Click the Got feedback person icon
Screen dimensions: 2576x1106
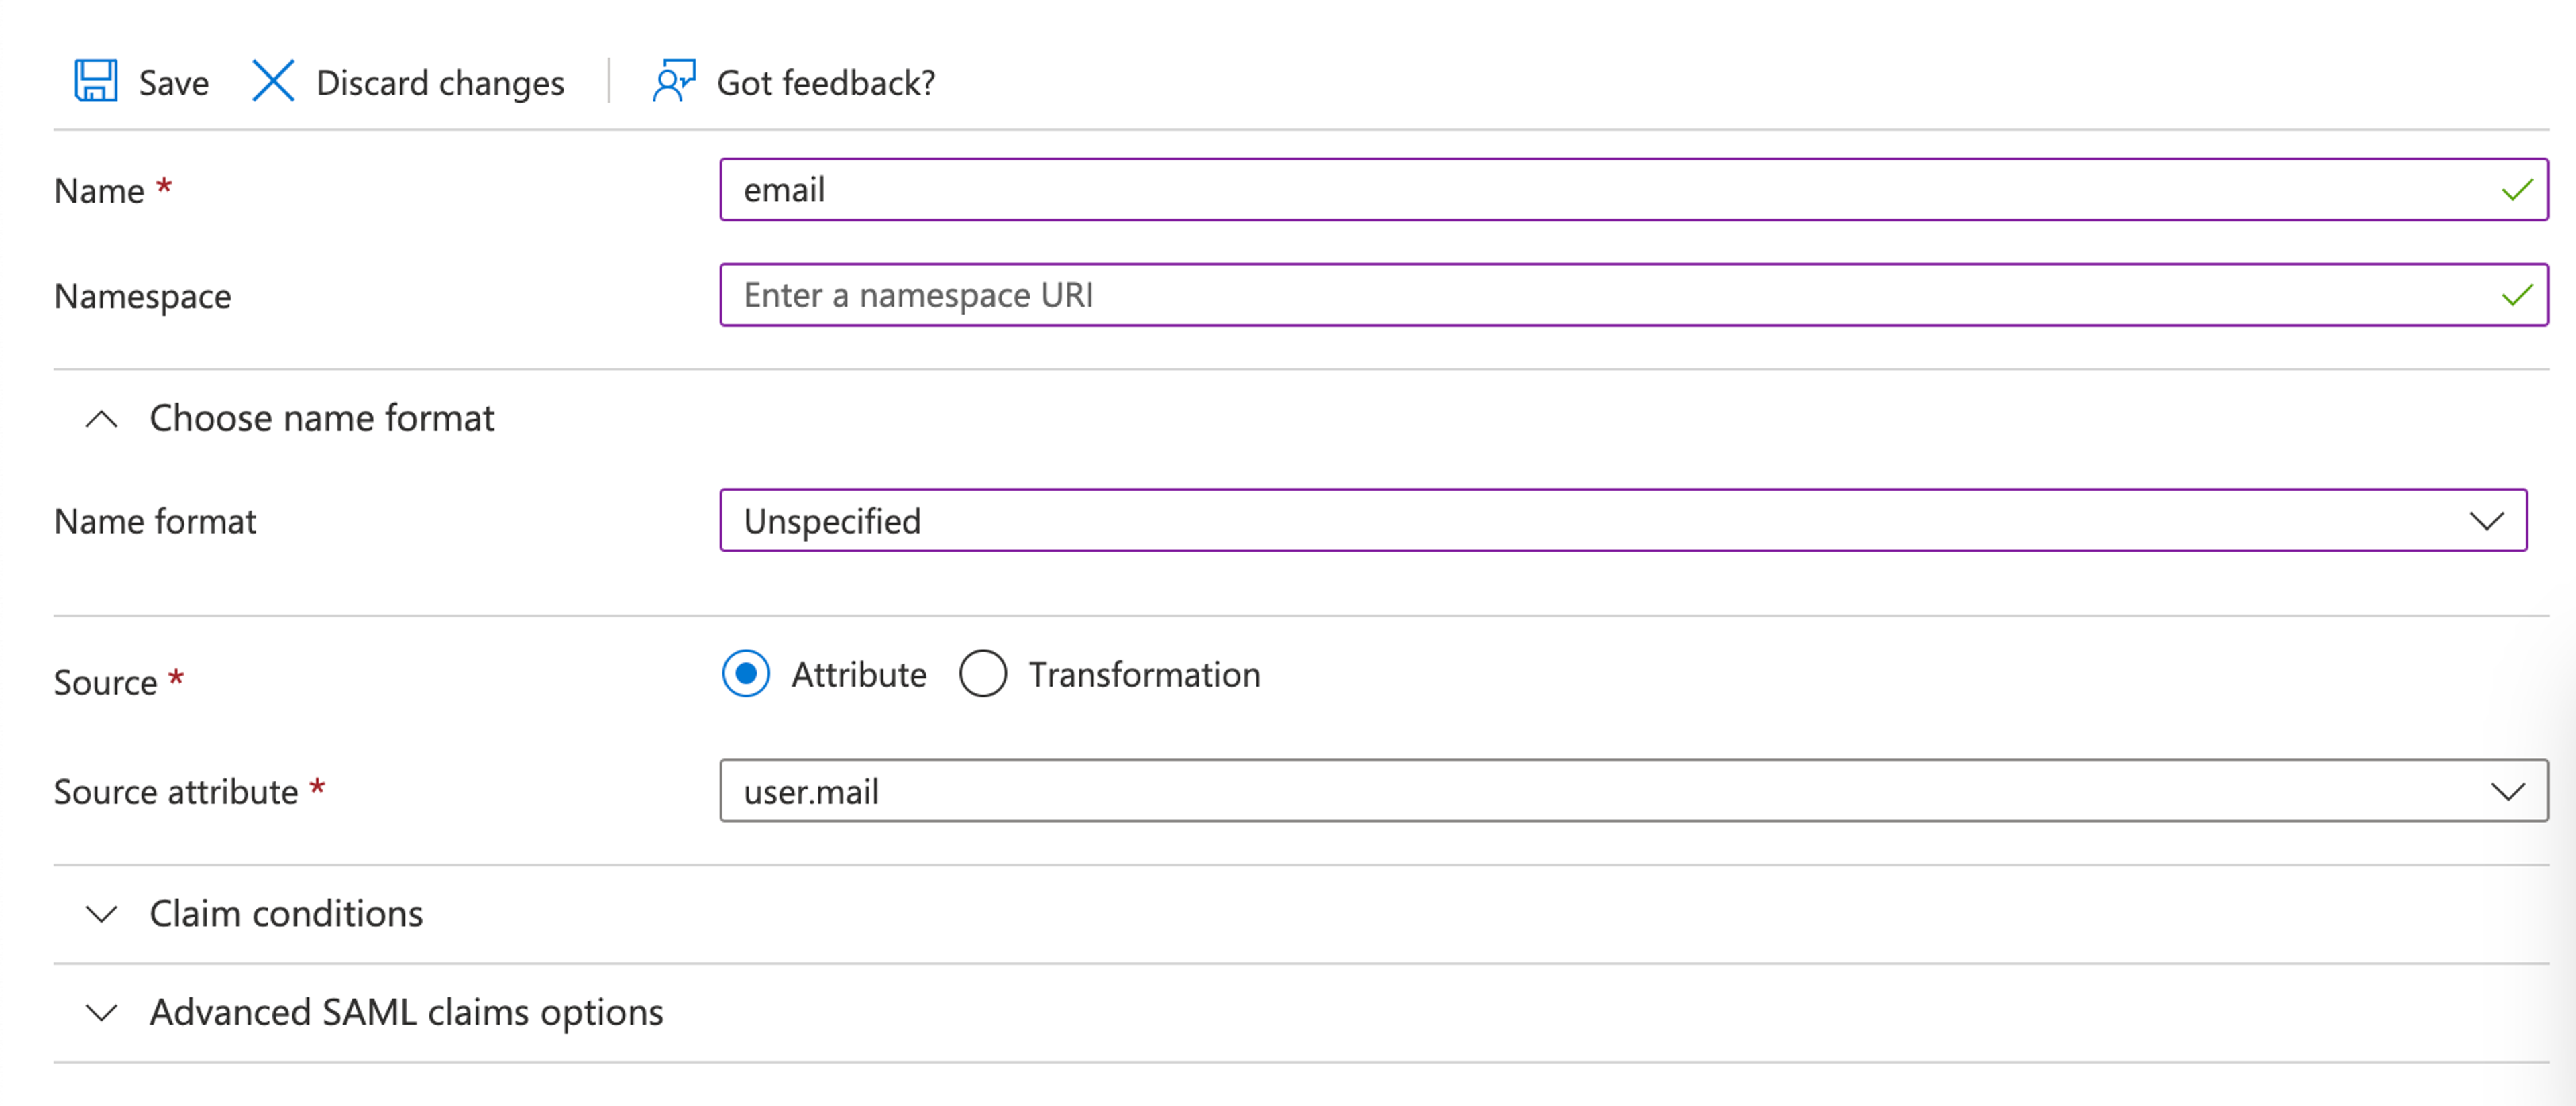tap(673, 81)
